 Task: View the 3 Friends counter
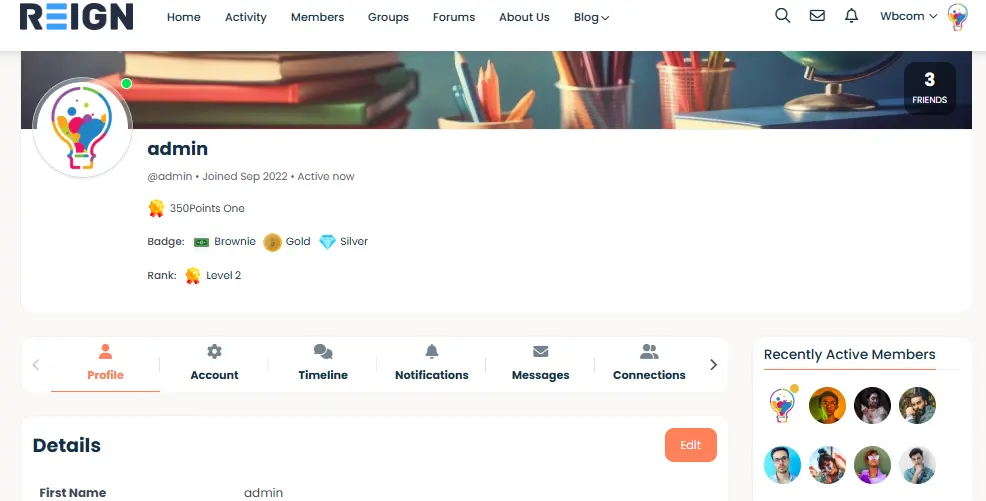929,88
